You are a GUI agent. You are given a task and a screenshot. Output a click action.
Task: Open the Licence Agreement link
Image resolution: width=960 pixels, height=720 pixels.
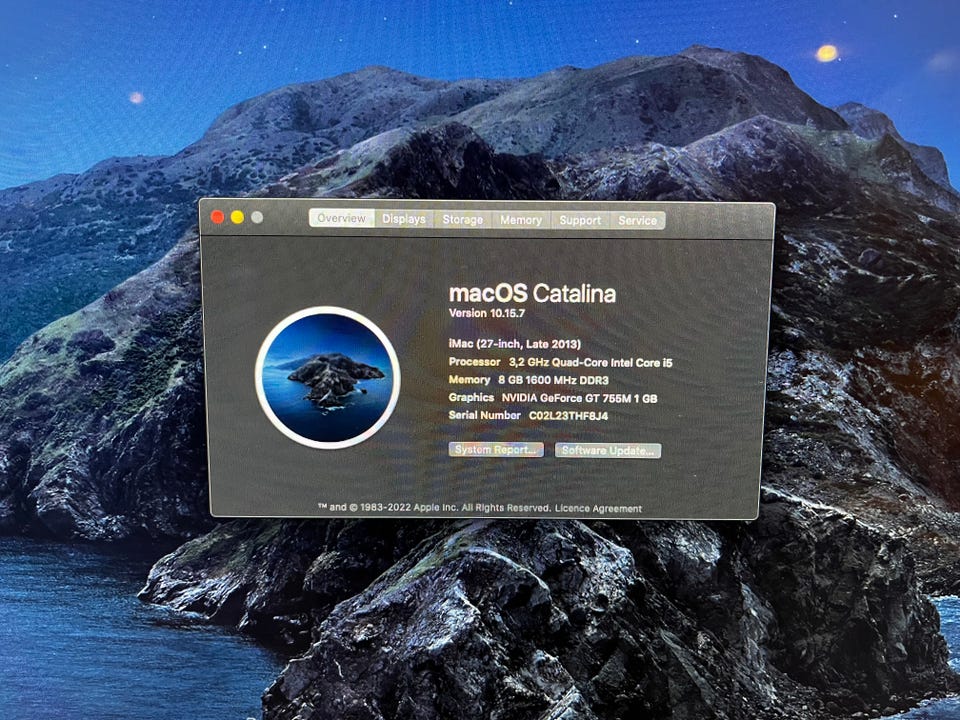(x=598, y=508)
